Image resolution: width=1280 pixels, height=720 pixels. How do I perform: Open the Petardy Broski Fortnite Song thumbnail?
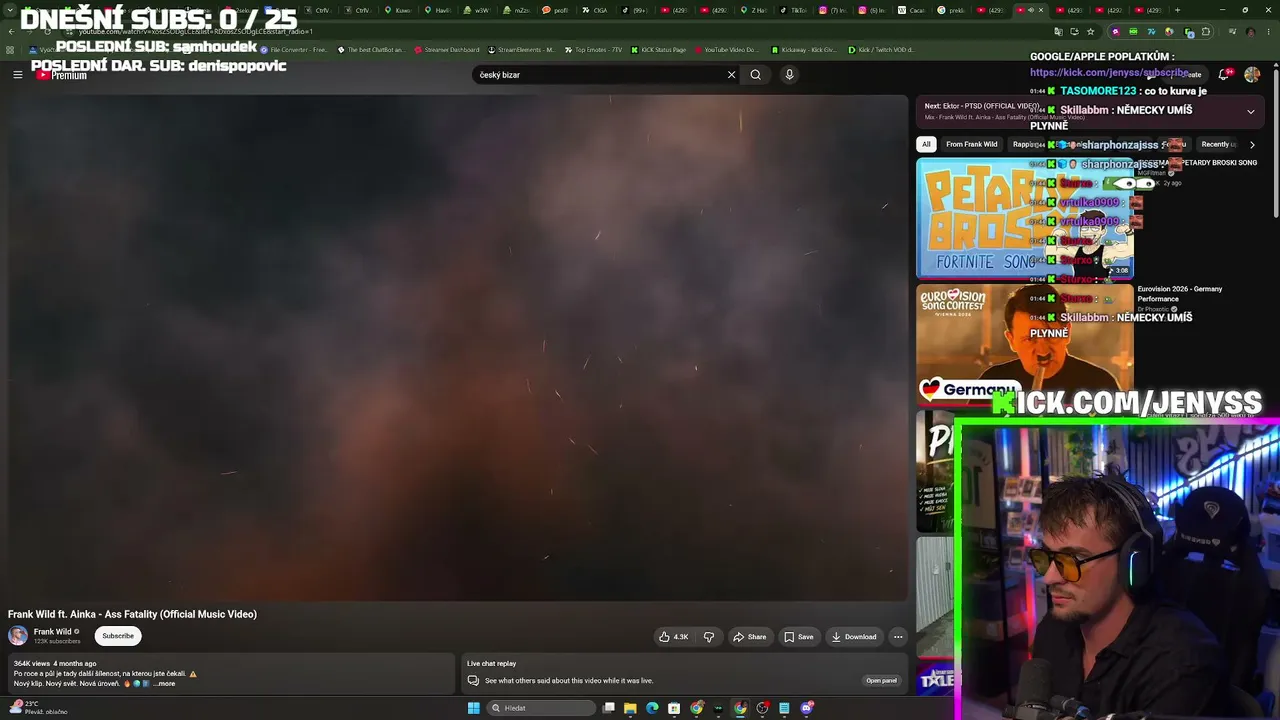click(1024, 218)
